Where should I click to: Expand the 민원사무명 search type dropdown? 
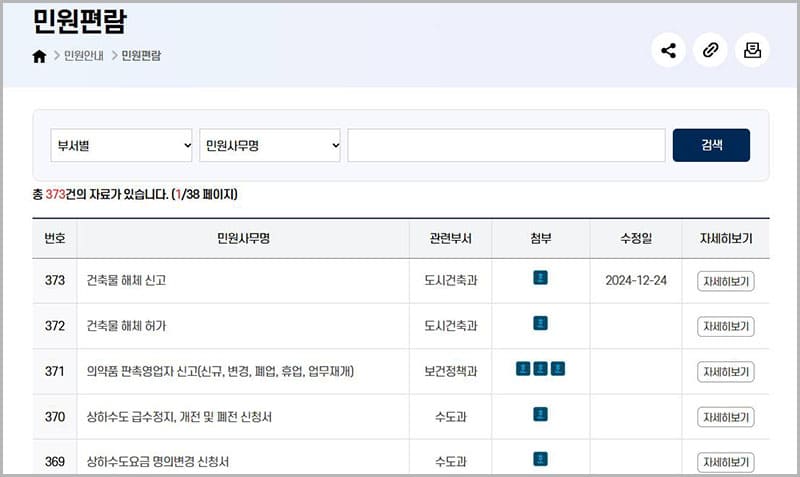270,145
